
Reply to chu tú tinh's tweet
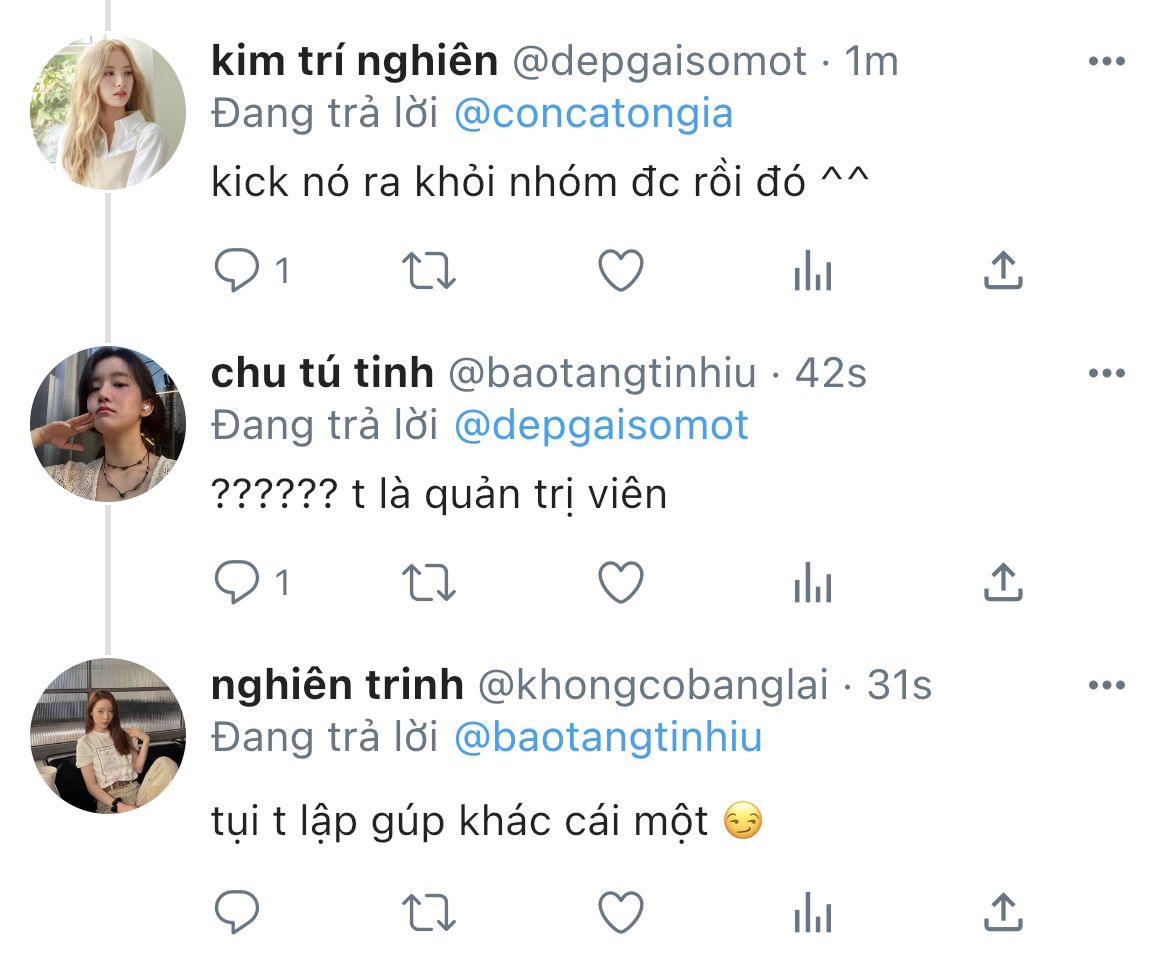(x=238, y=583)
